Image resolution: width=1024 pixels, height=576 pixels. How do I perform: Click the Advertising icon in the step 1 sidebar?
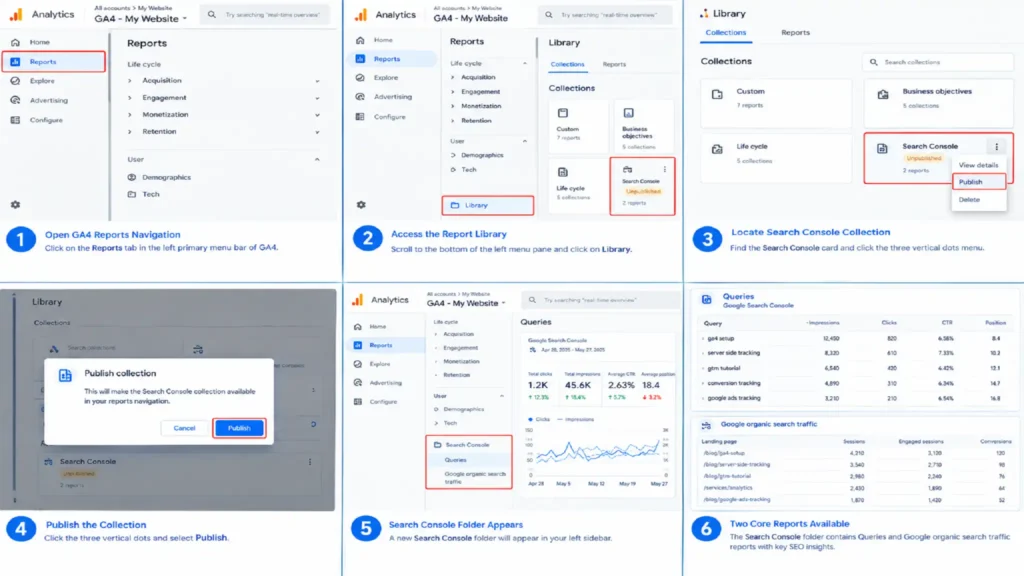15,100
